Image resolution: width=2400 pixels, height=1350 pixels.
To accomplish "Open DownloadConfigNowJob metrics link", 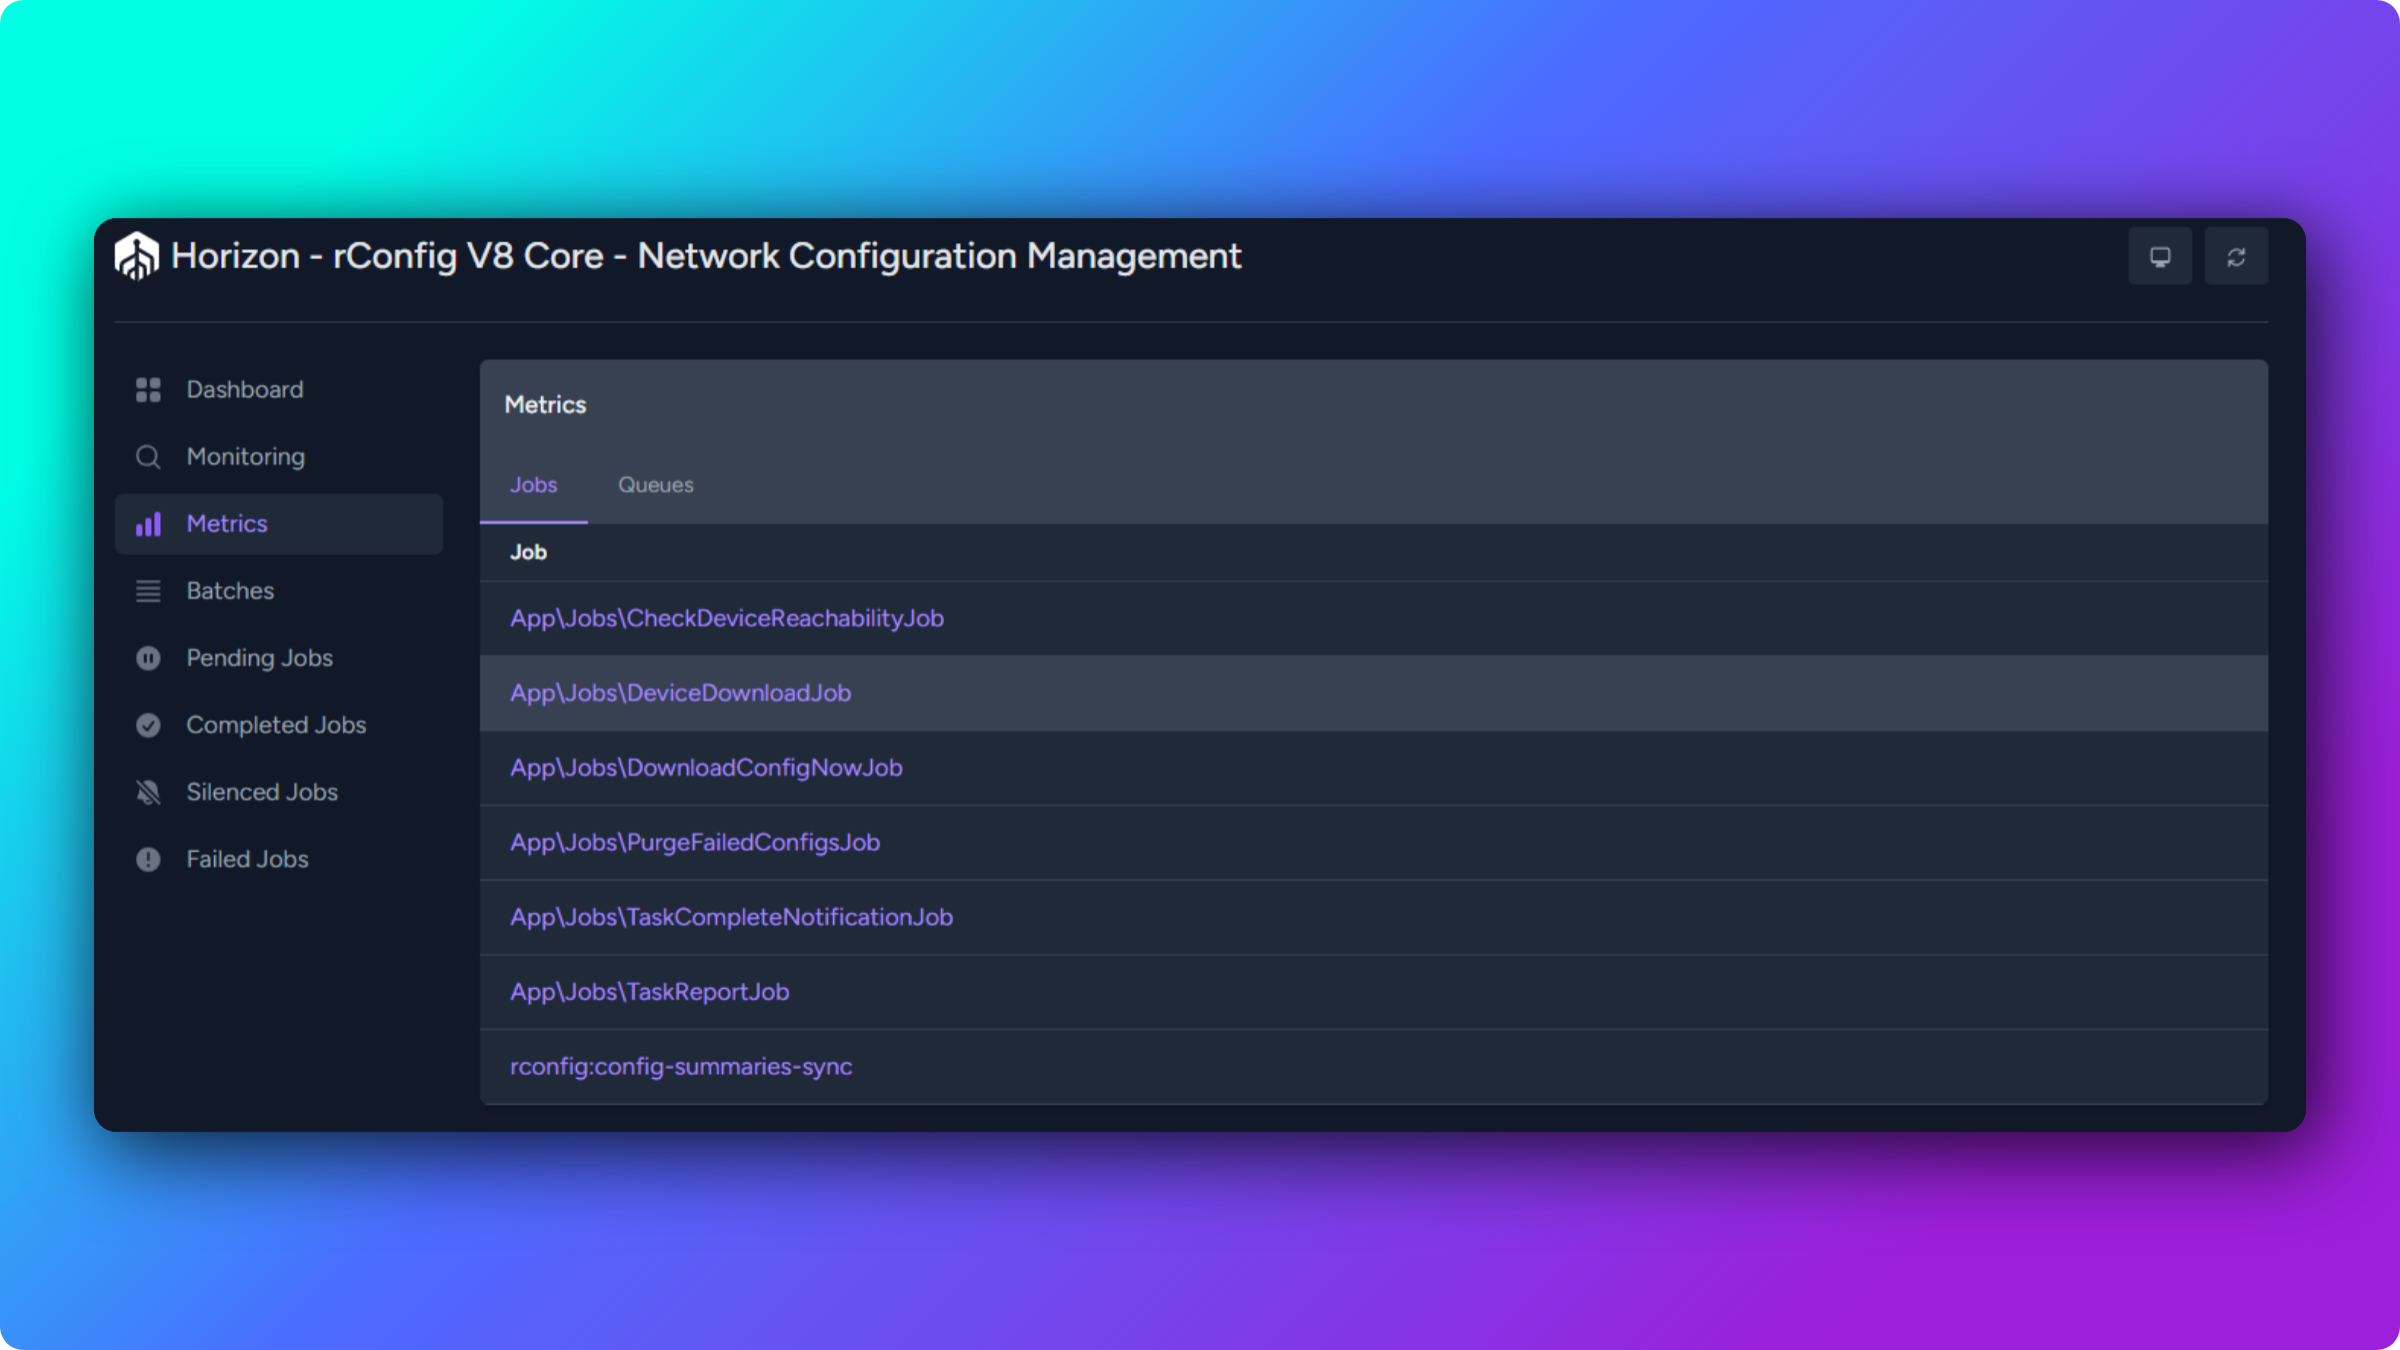I will [x=707, y=768].
